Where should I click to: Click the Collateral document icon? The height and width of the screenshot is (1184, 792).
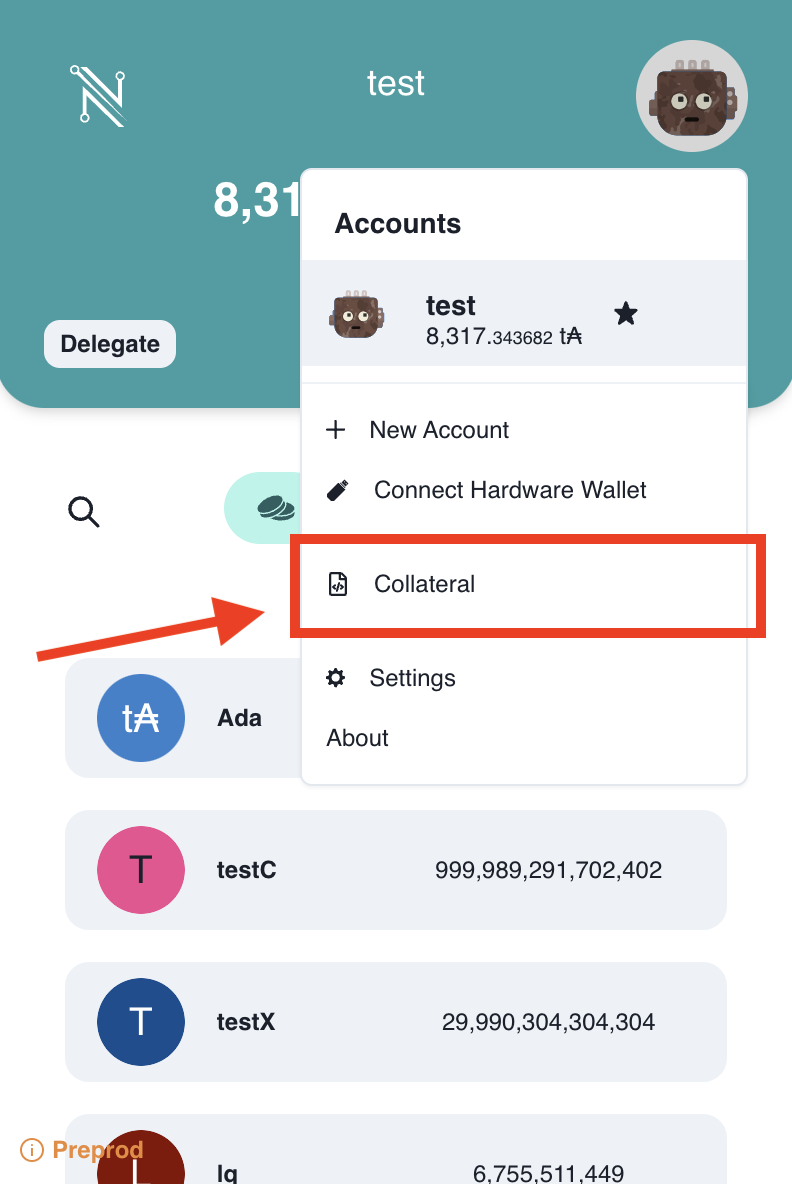338,584
